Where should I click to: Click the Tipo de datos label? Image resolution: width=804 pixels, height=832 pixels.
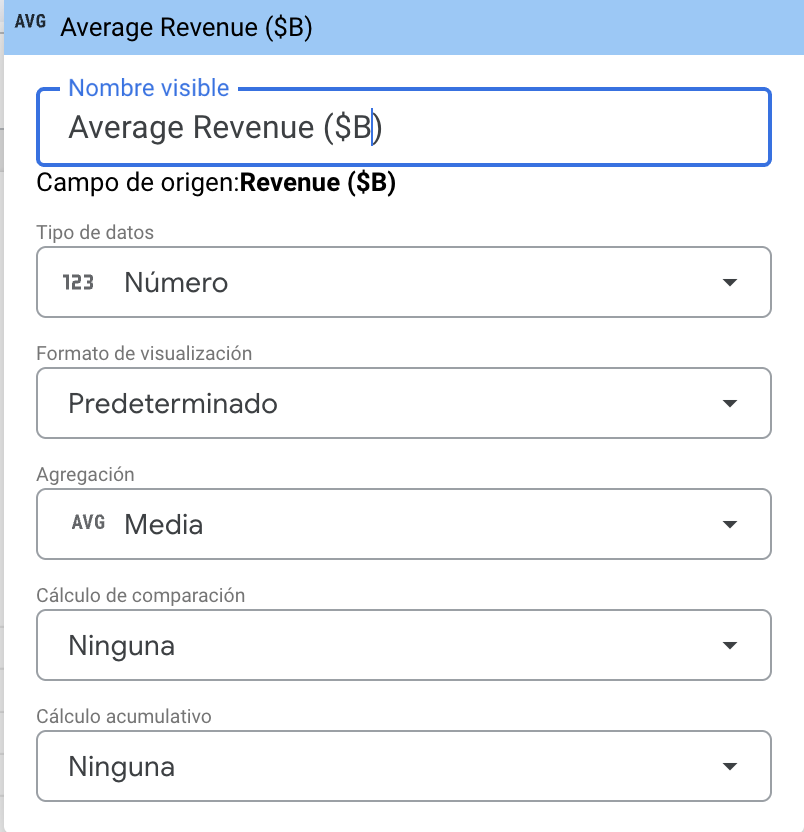click(95, 232)
